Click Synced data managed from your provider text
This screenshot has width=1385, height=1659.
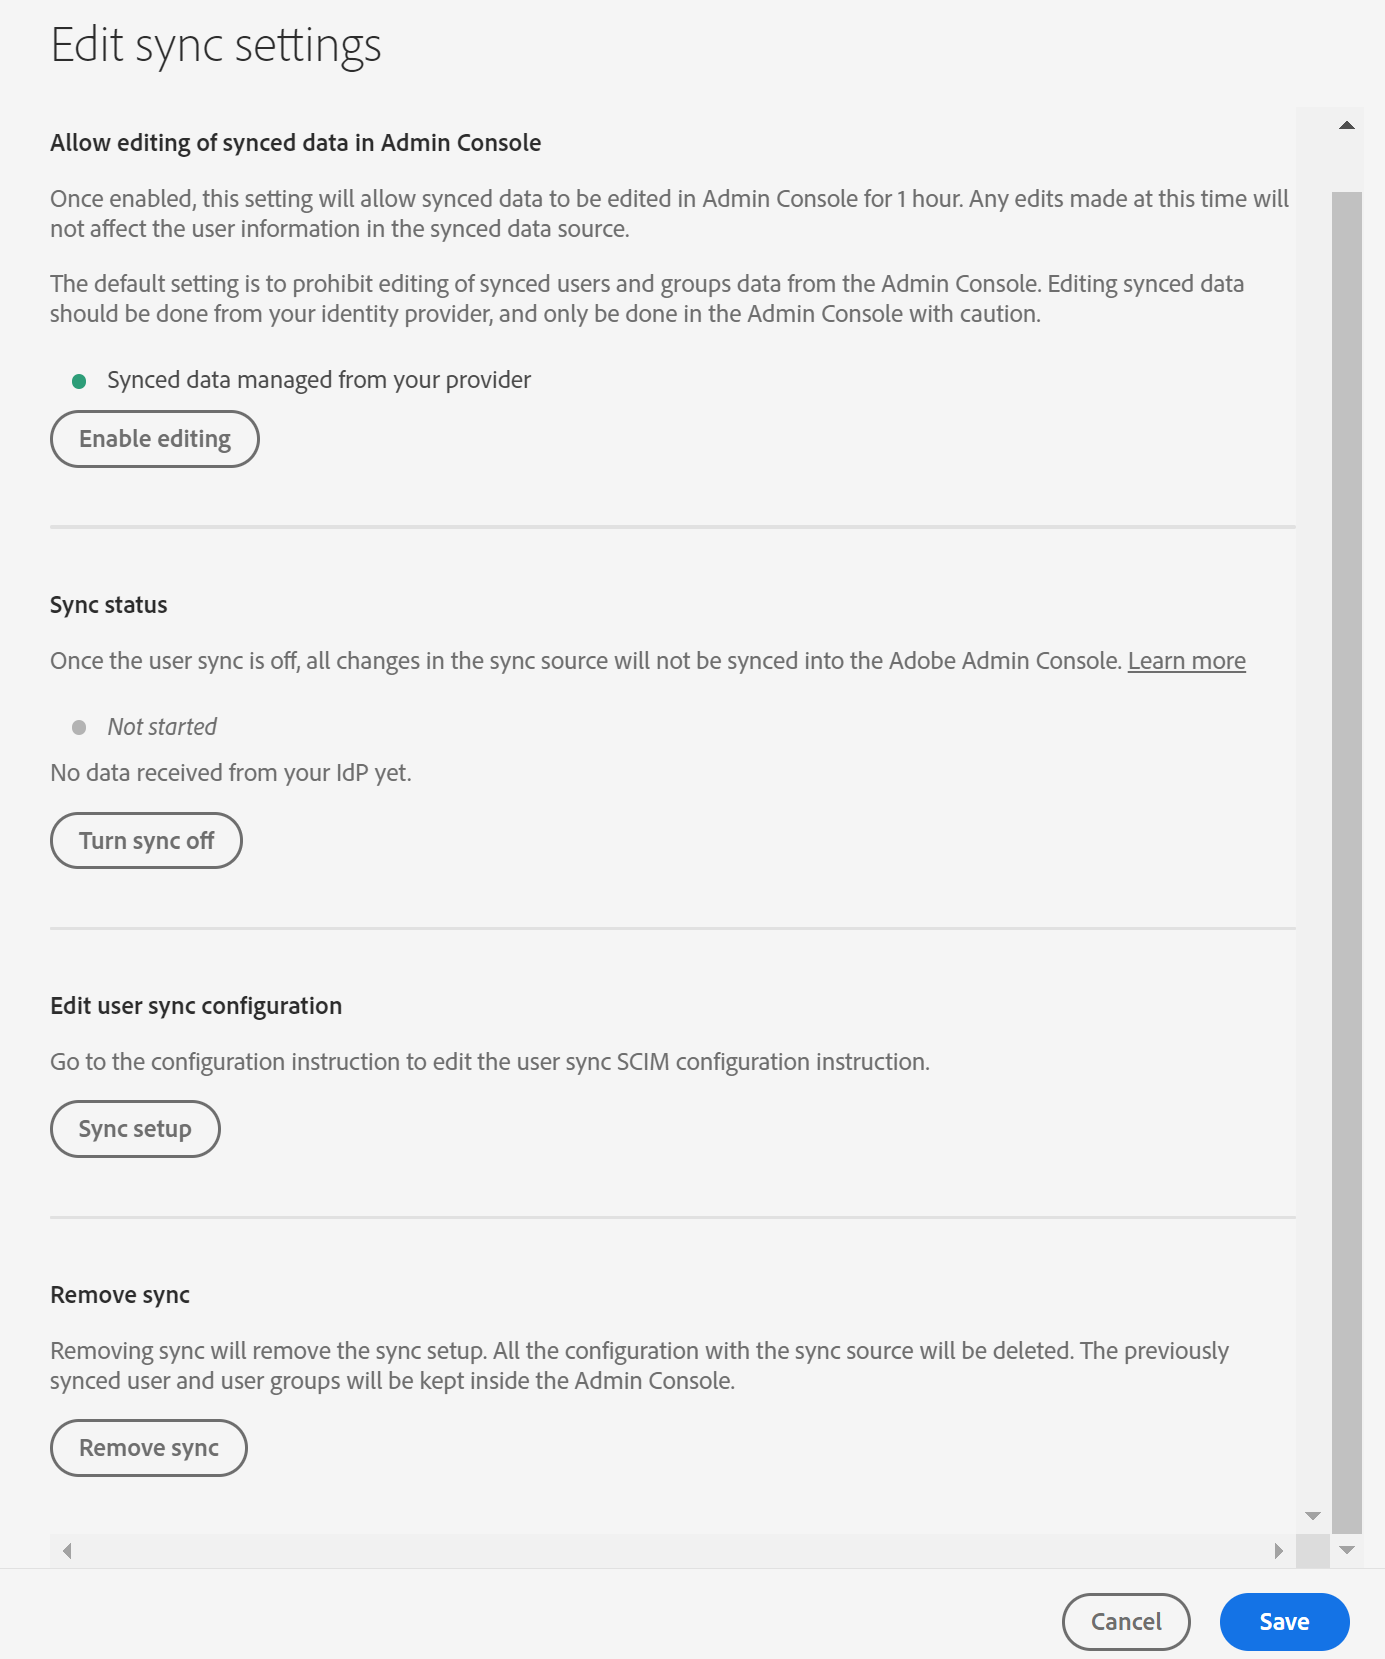point(318,380)
